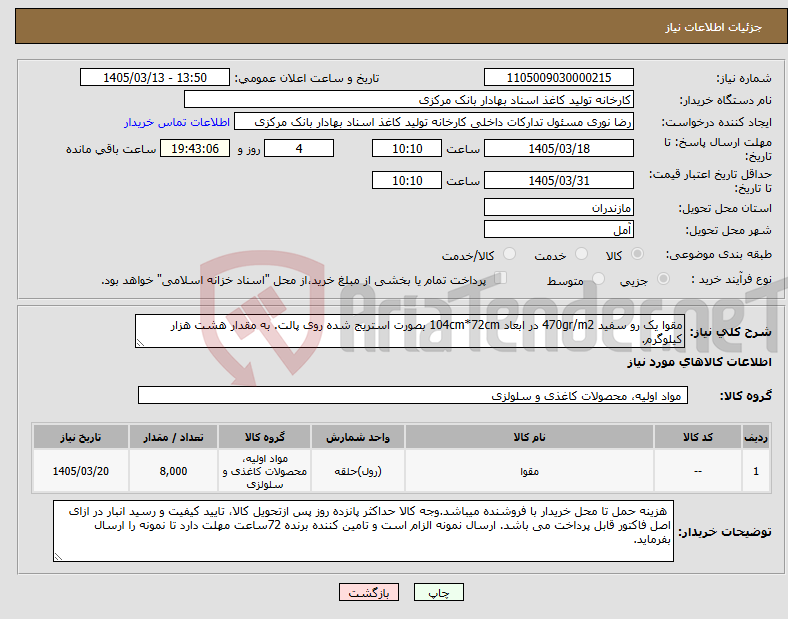Click the شماره نیاز number field

point(558,78)
